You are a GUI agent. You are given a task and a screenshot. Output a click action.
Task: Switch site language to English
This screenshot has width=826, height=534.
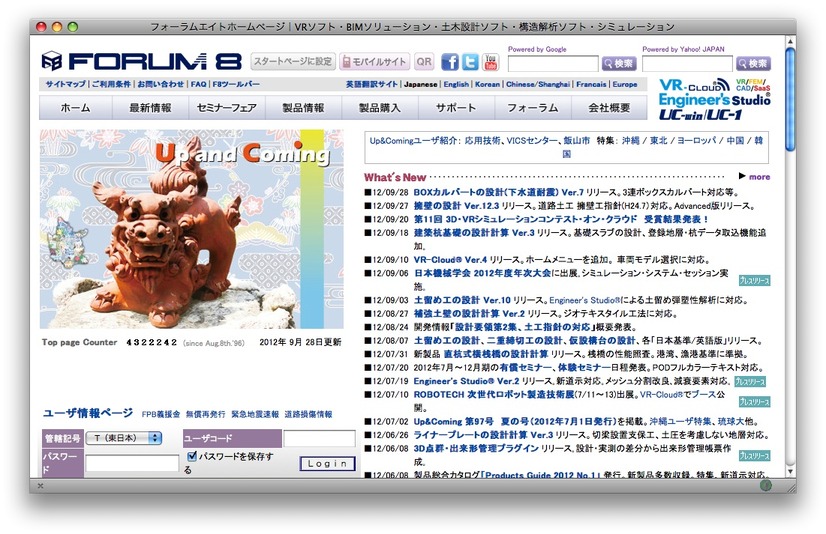pyautogui.click(x=456, y=84)
